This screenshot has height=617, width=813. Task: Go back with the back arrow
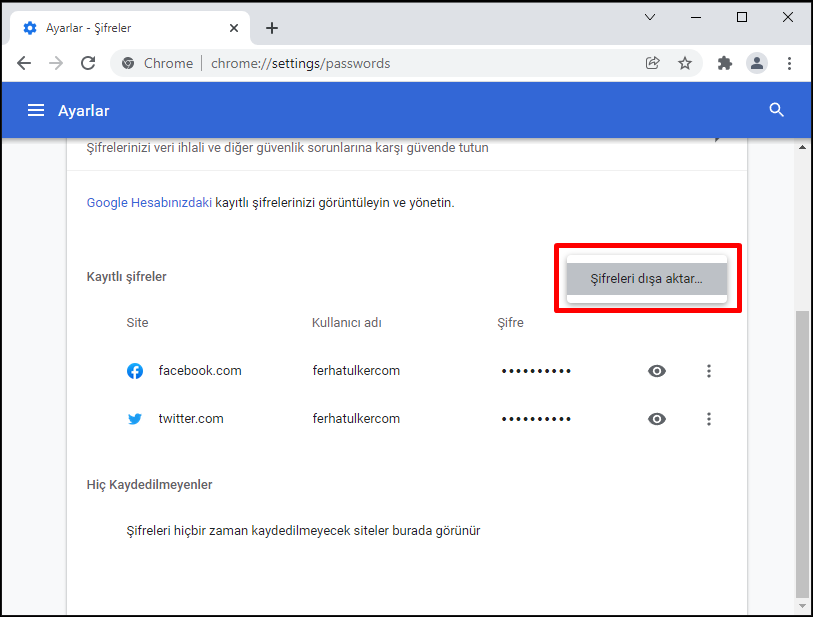pyautogui.click(x=24, y=63)
